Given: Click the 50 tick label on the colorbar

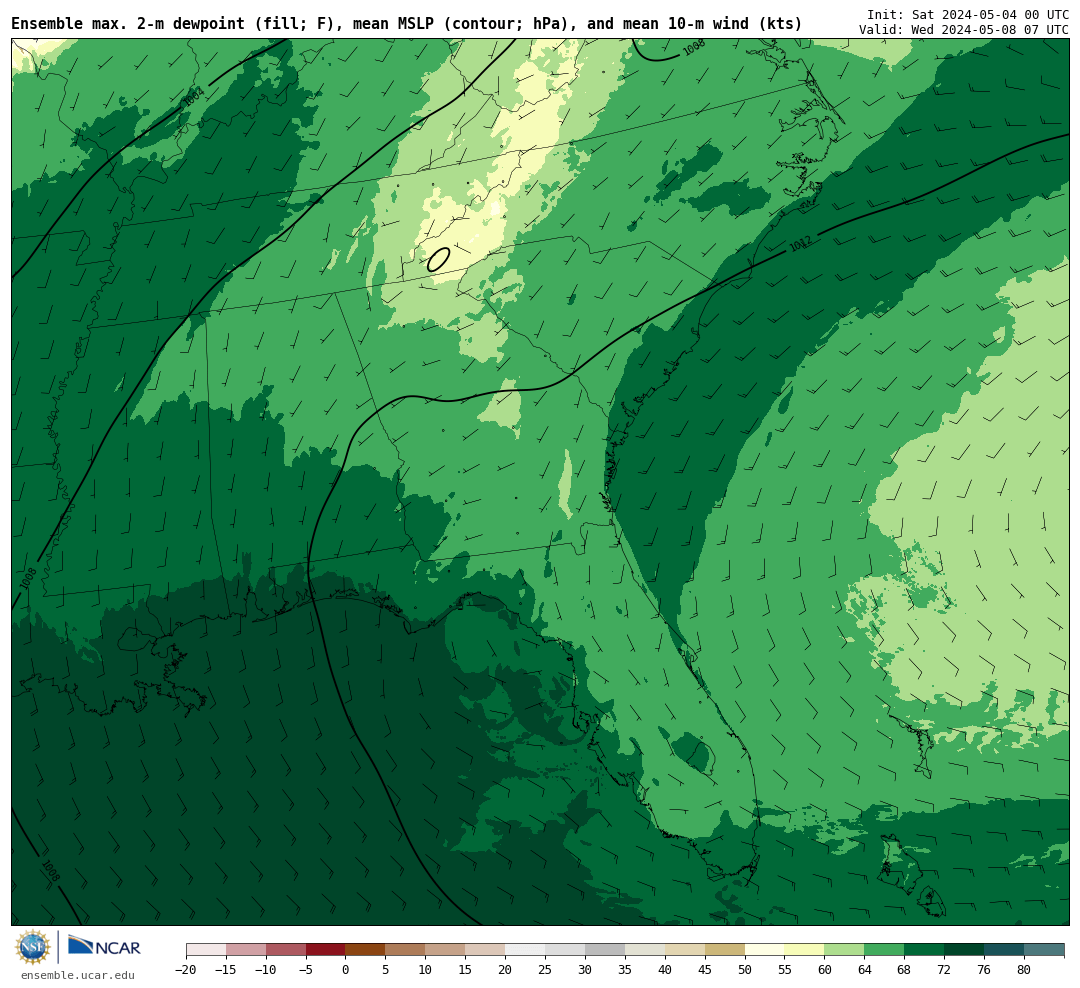Looking at the screenshot, I should point(745,969).
